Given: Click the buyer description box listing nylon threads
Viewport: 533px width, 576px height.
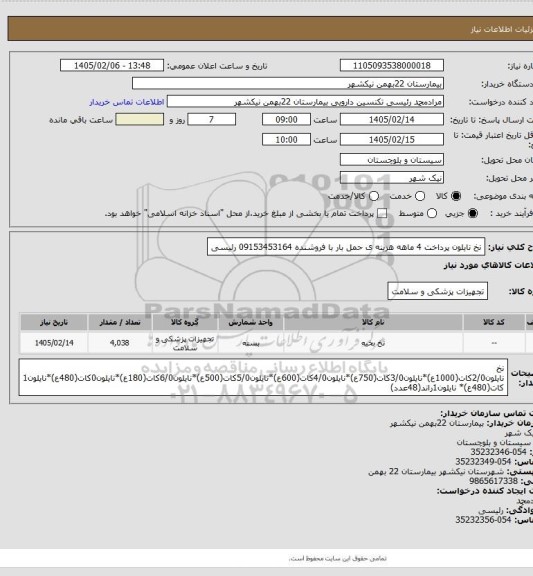Looking at the screenshot, I should coord(263,377).
